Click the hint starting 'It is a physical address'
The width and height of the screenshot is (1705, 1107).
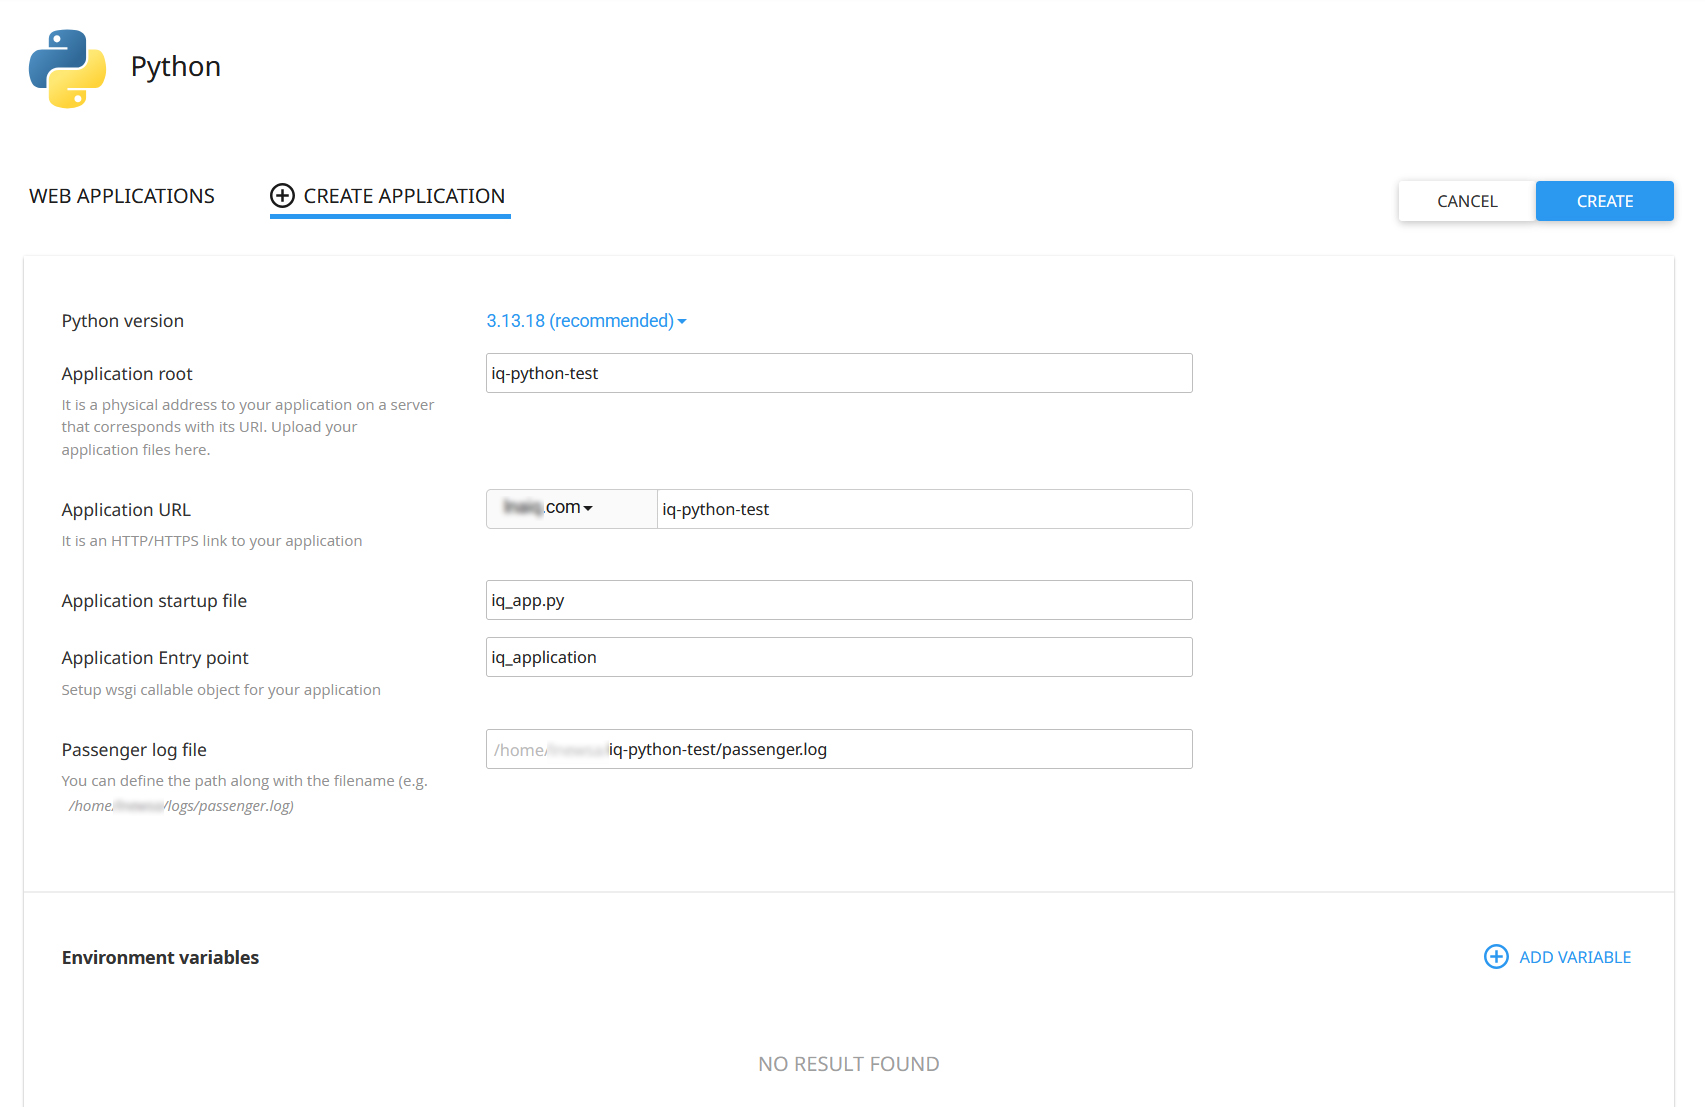248,427
